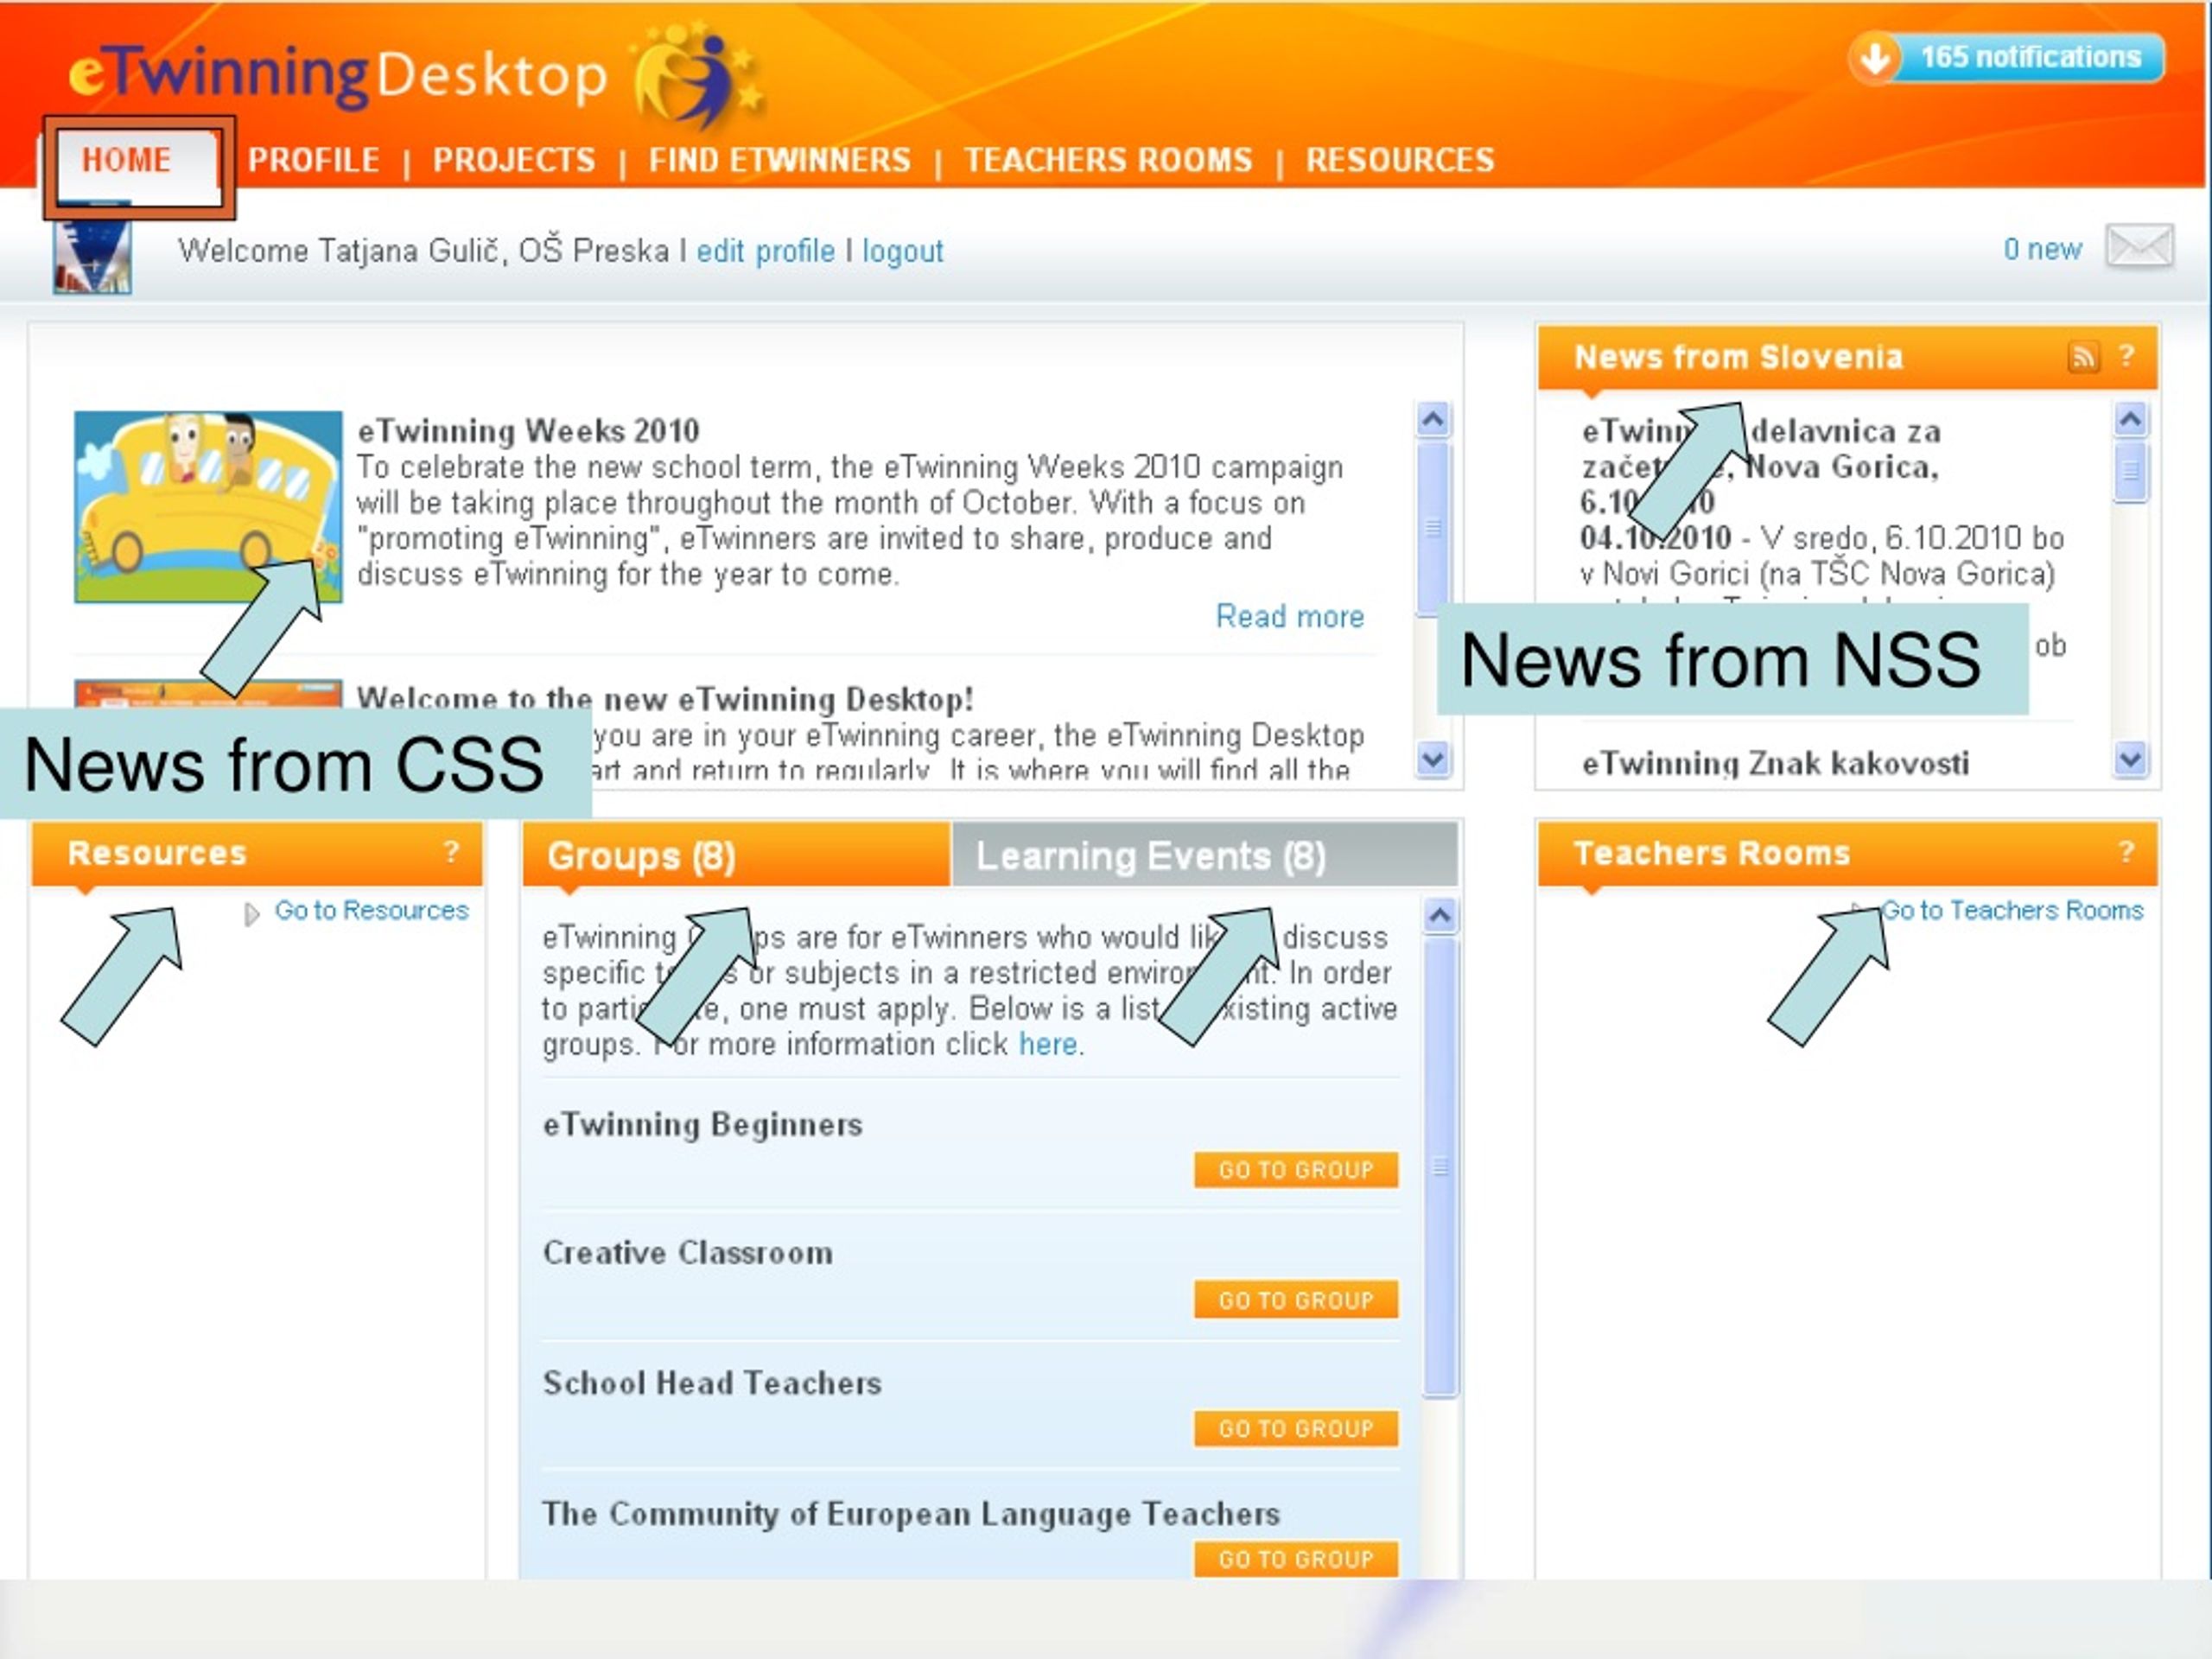Click GO TO GROUP for eTwinning Beginners

(1296, 1169)
